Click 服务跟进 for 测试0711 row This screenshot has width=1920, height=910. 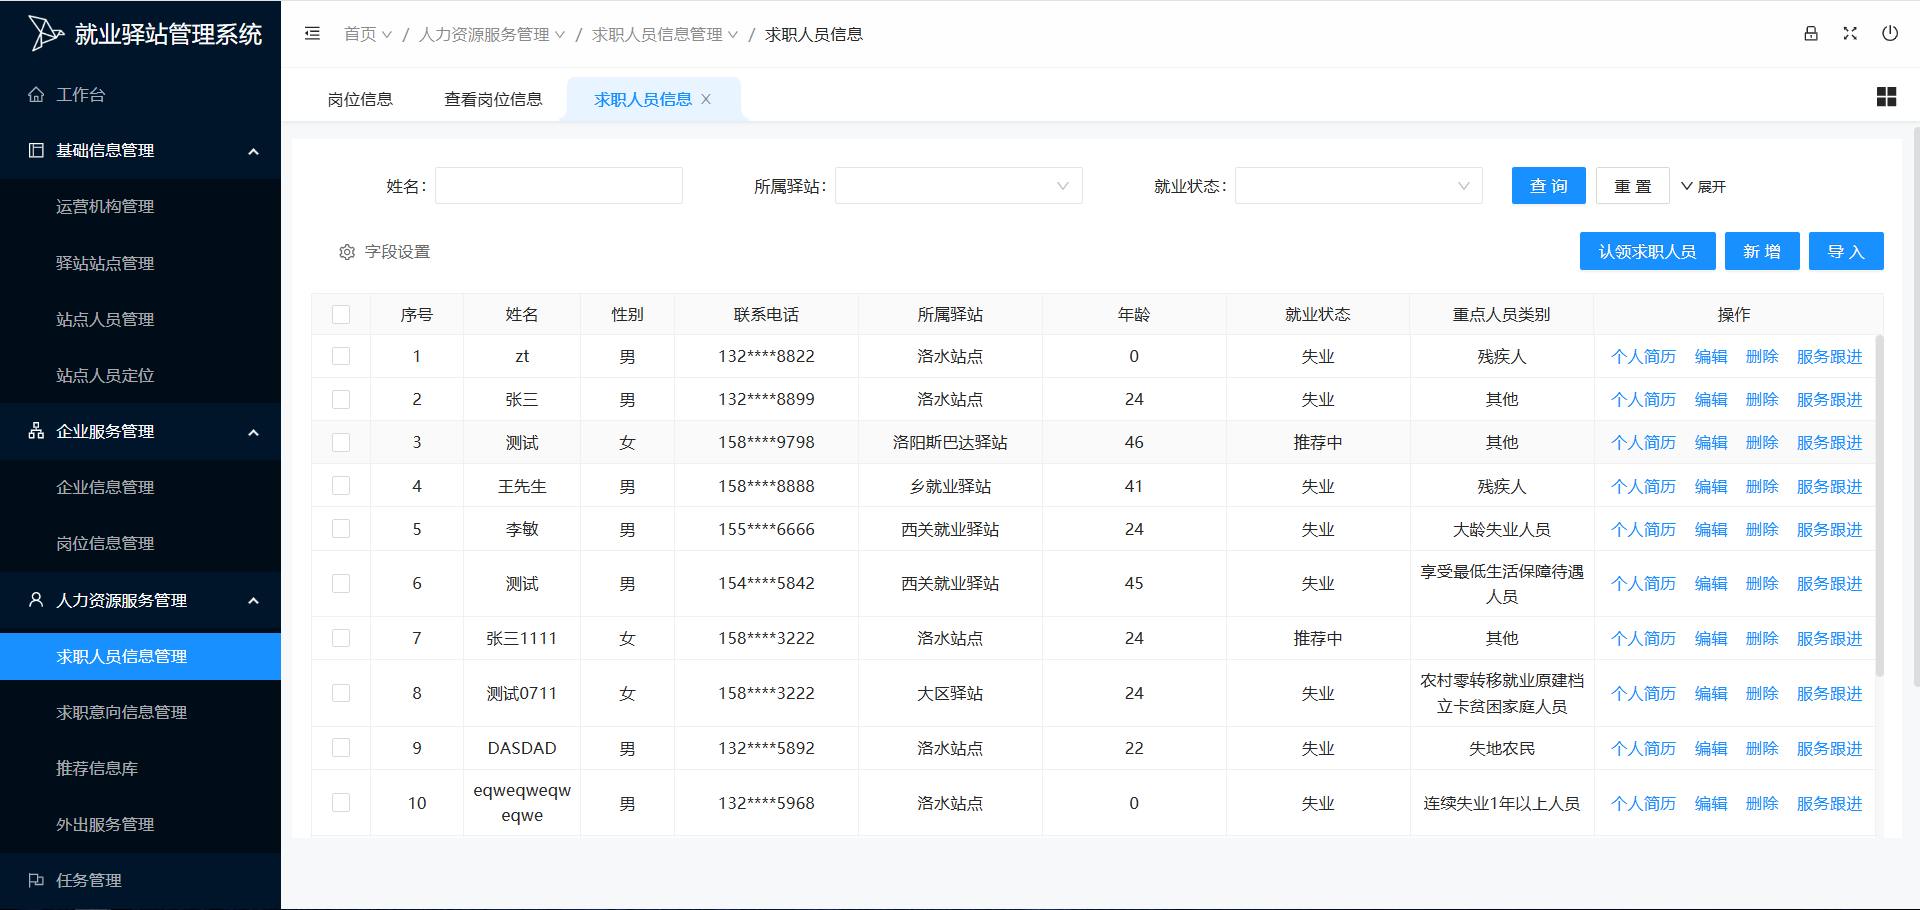pyautogui.click(x=1829, y=693)
